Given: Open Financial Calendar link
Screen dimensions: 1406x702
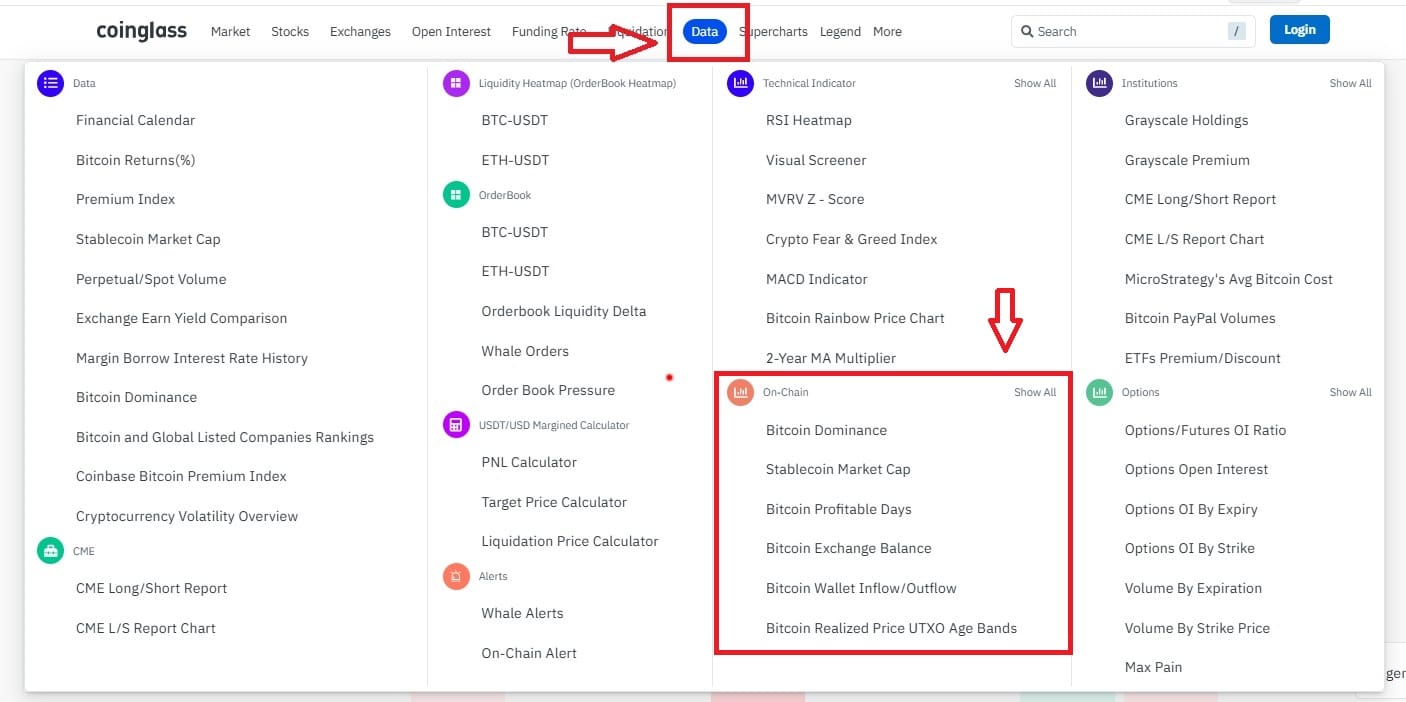Looking at the screenshot, I should [135, 120].
